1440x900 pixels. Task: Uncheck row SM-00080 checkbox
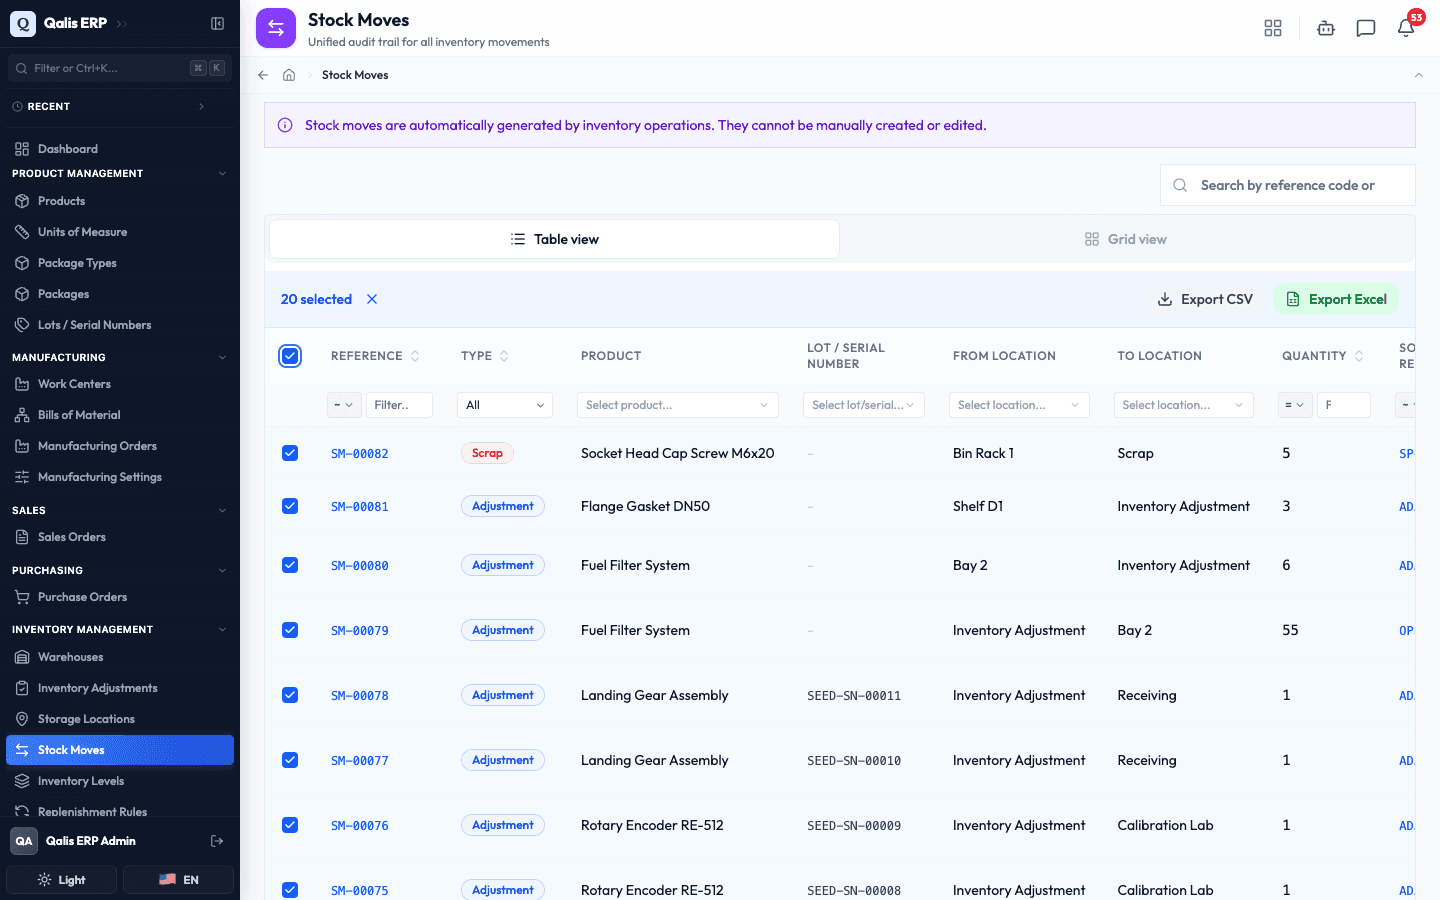click(290, 565)
